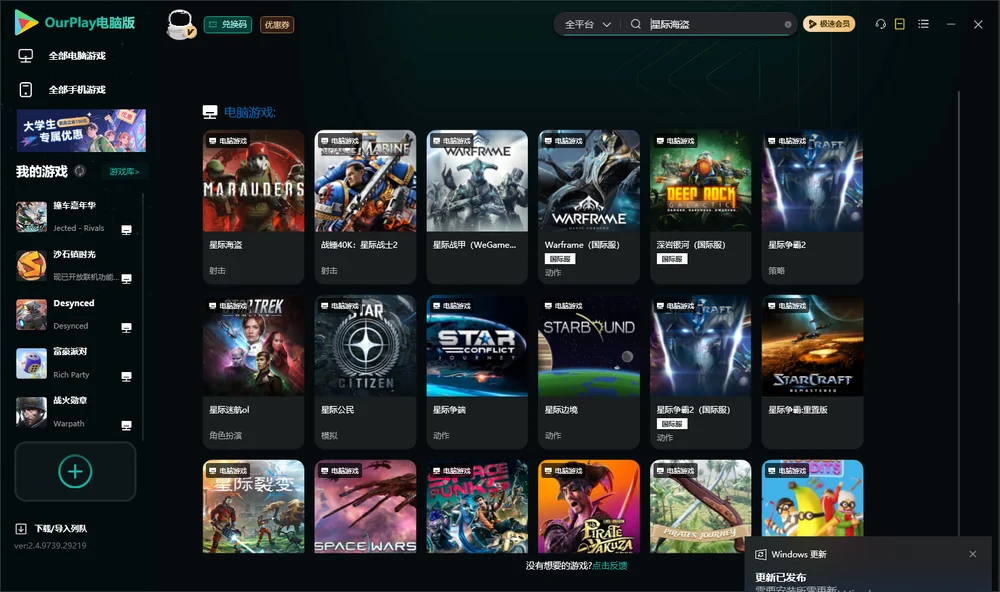Viewport: 1000px width, 592px height.
Task: Close the Windows 更新 notification
Action: coord(973,554)
